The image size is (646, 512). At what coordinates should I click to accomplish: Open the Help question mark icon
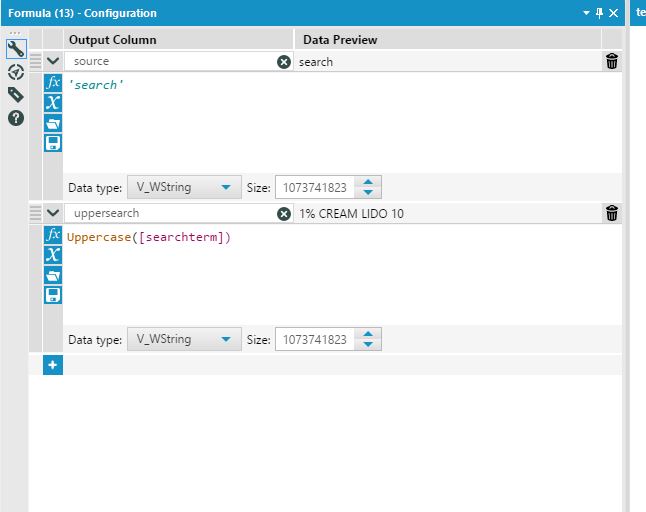(15, 118)
